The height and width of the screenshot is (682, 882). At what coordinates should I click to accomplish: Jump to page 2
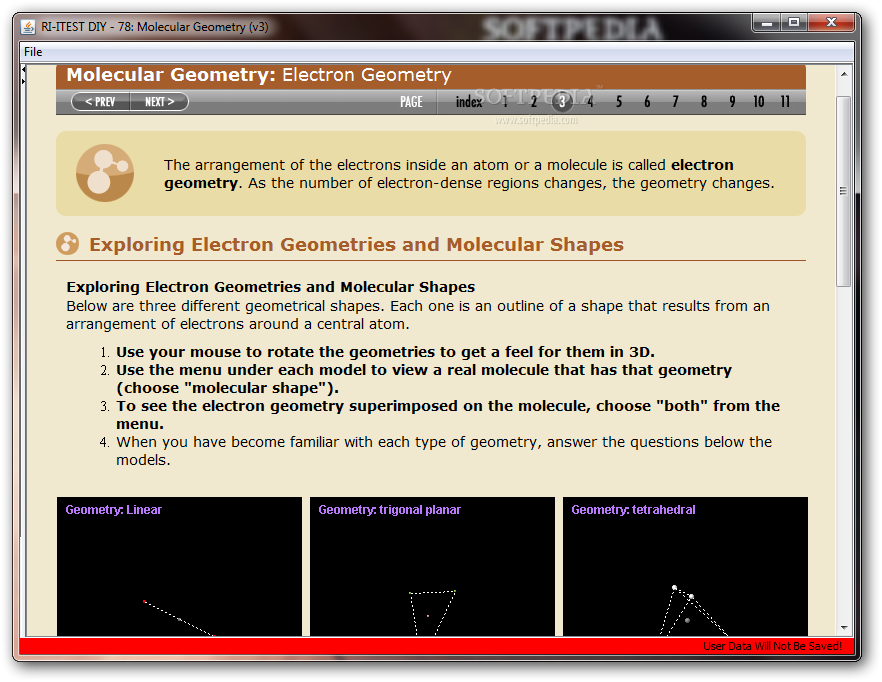coord(534,102)
